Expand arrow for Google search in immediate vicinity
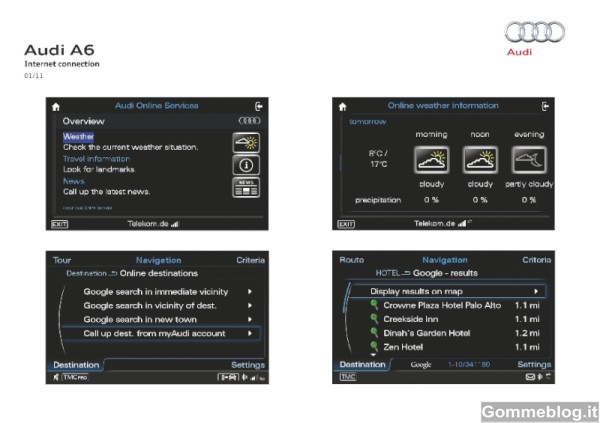600x423 pixels. [250, 292]
